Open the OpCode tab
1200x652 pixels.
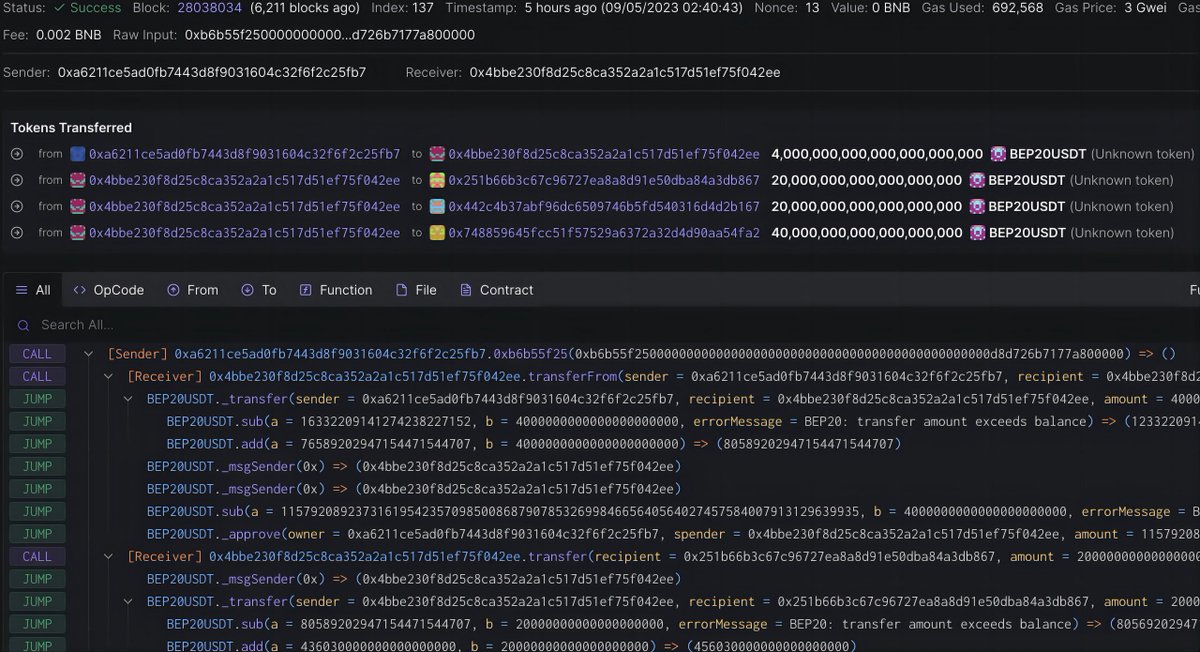pos(109,290)
